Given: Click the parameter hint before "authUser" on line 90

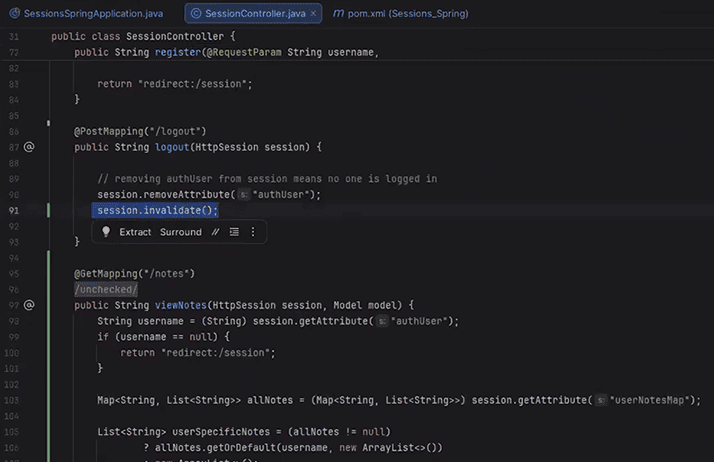Looking at the screenshot, I should [x=244, y=194].
